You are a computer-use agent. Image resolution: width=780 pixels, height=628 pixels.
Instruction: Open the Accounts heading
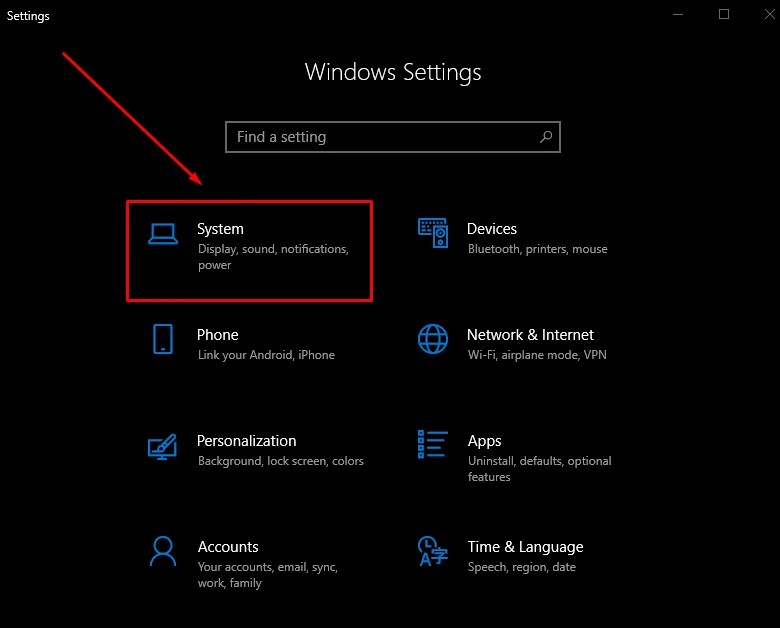[228, 547]
